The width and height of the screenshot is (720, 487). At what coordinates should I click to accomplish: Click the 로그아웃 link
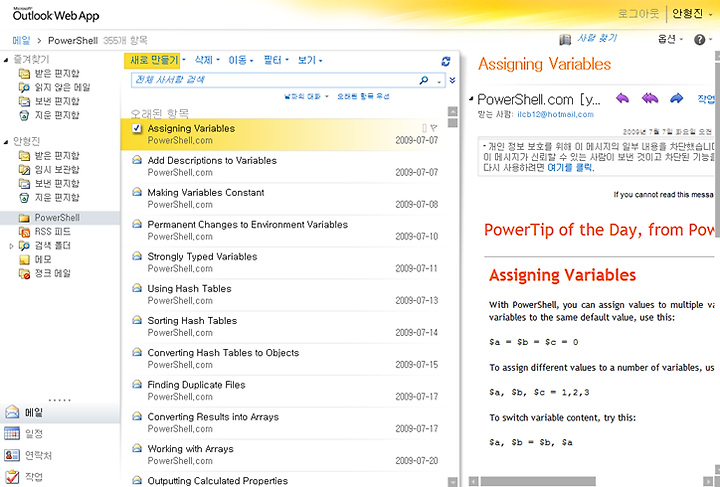pos(638,14)
